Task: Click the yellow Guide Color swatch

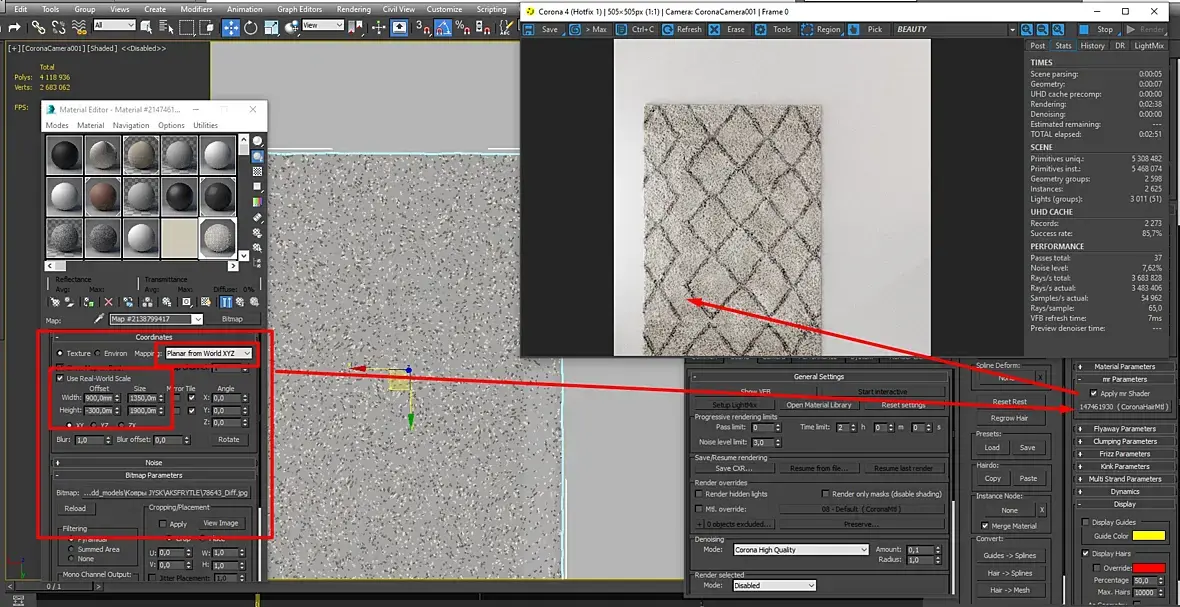Action: [x=1148, y=536]
